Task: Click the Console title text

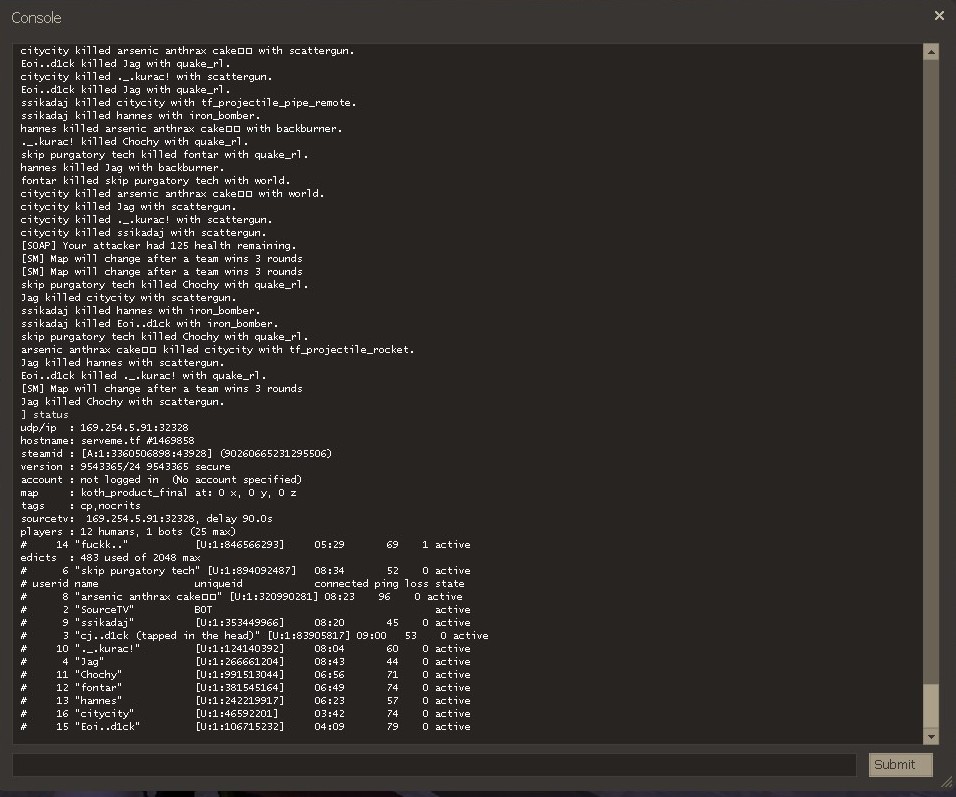Action: click(36, 17)
